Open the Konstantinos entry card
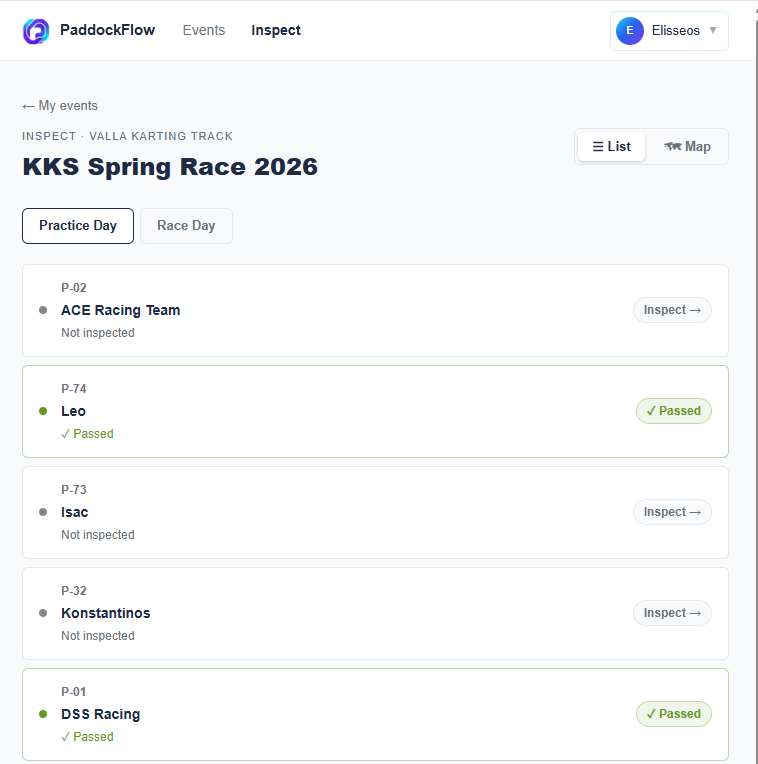This screenshot has height=764, width=758. (x=375, y=613)
